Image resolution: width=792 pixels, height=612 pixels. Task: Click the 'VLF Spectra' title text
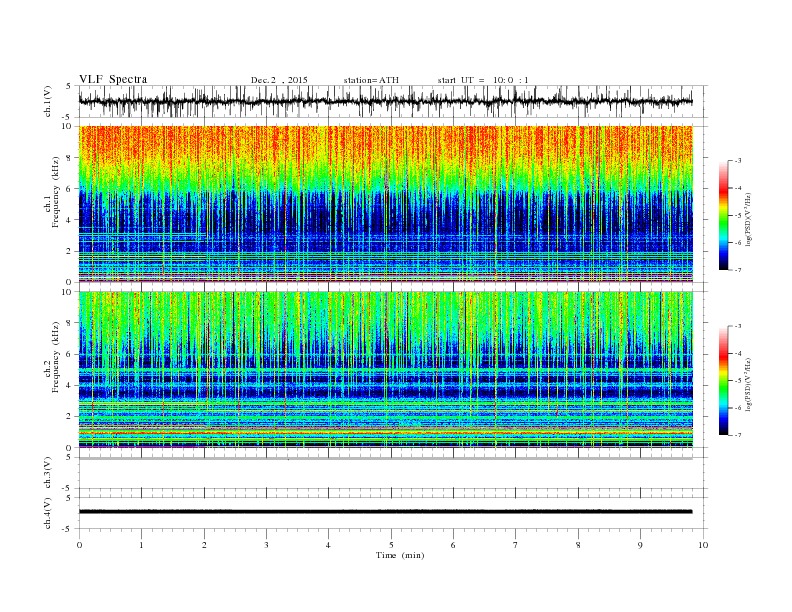coord(113,79)
